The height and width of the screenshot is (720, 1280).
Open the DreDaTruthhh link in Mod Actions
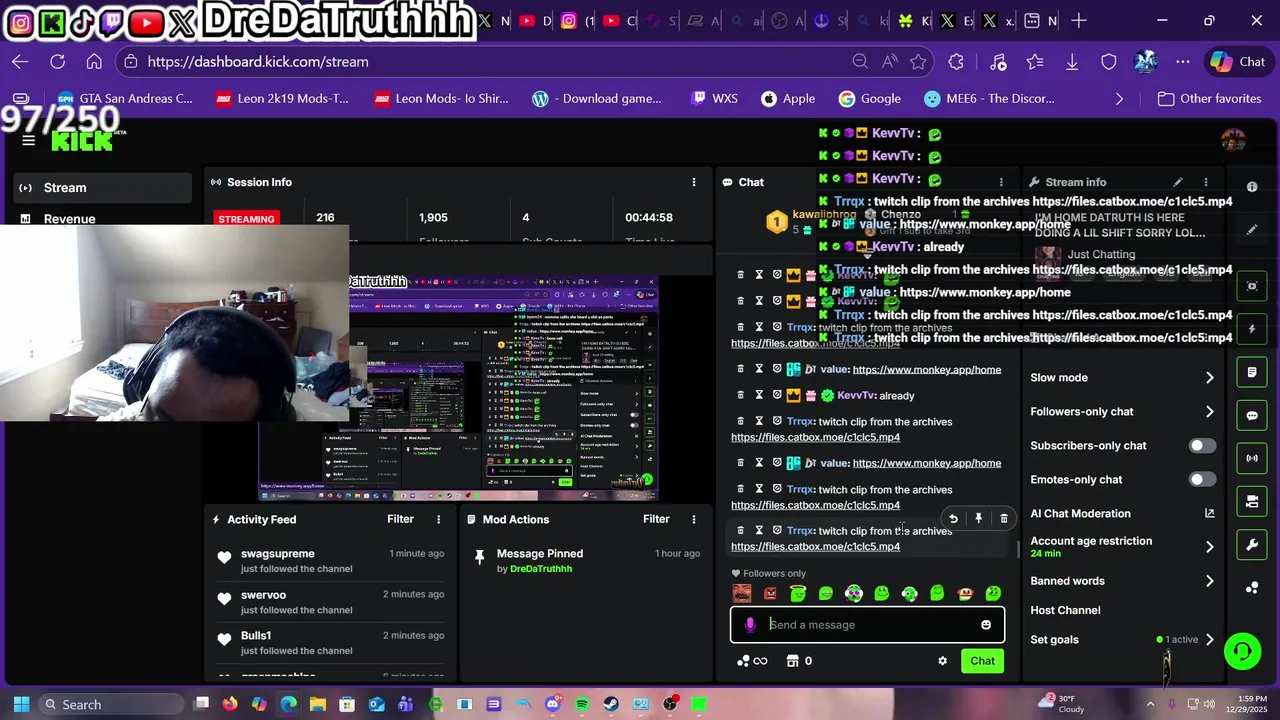(x=541, y=569)
